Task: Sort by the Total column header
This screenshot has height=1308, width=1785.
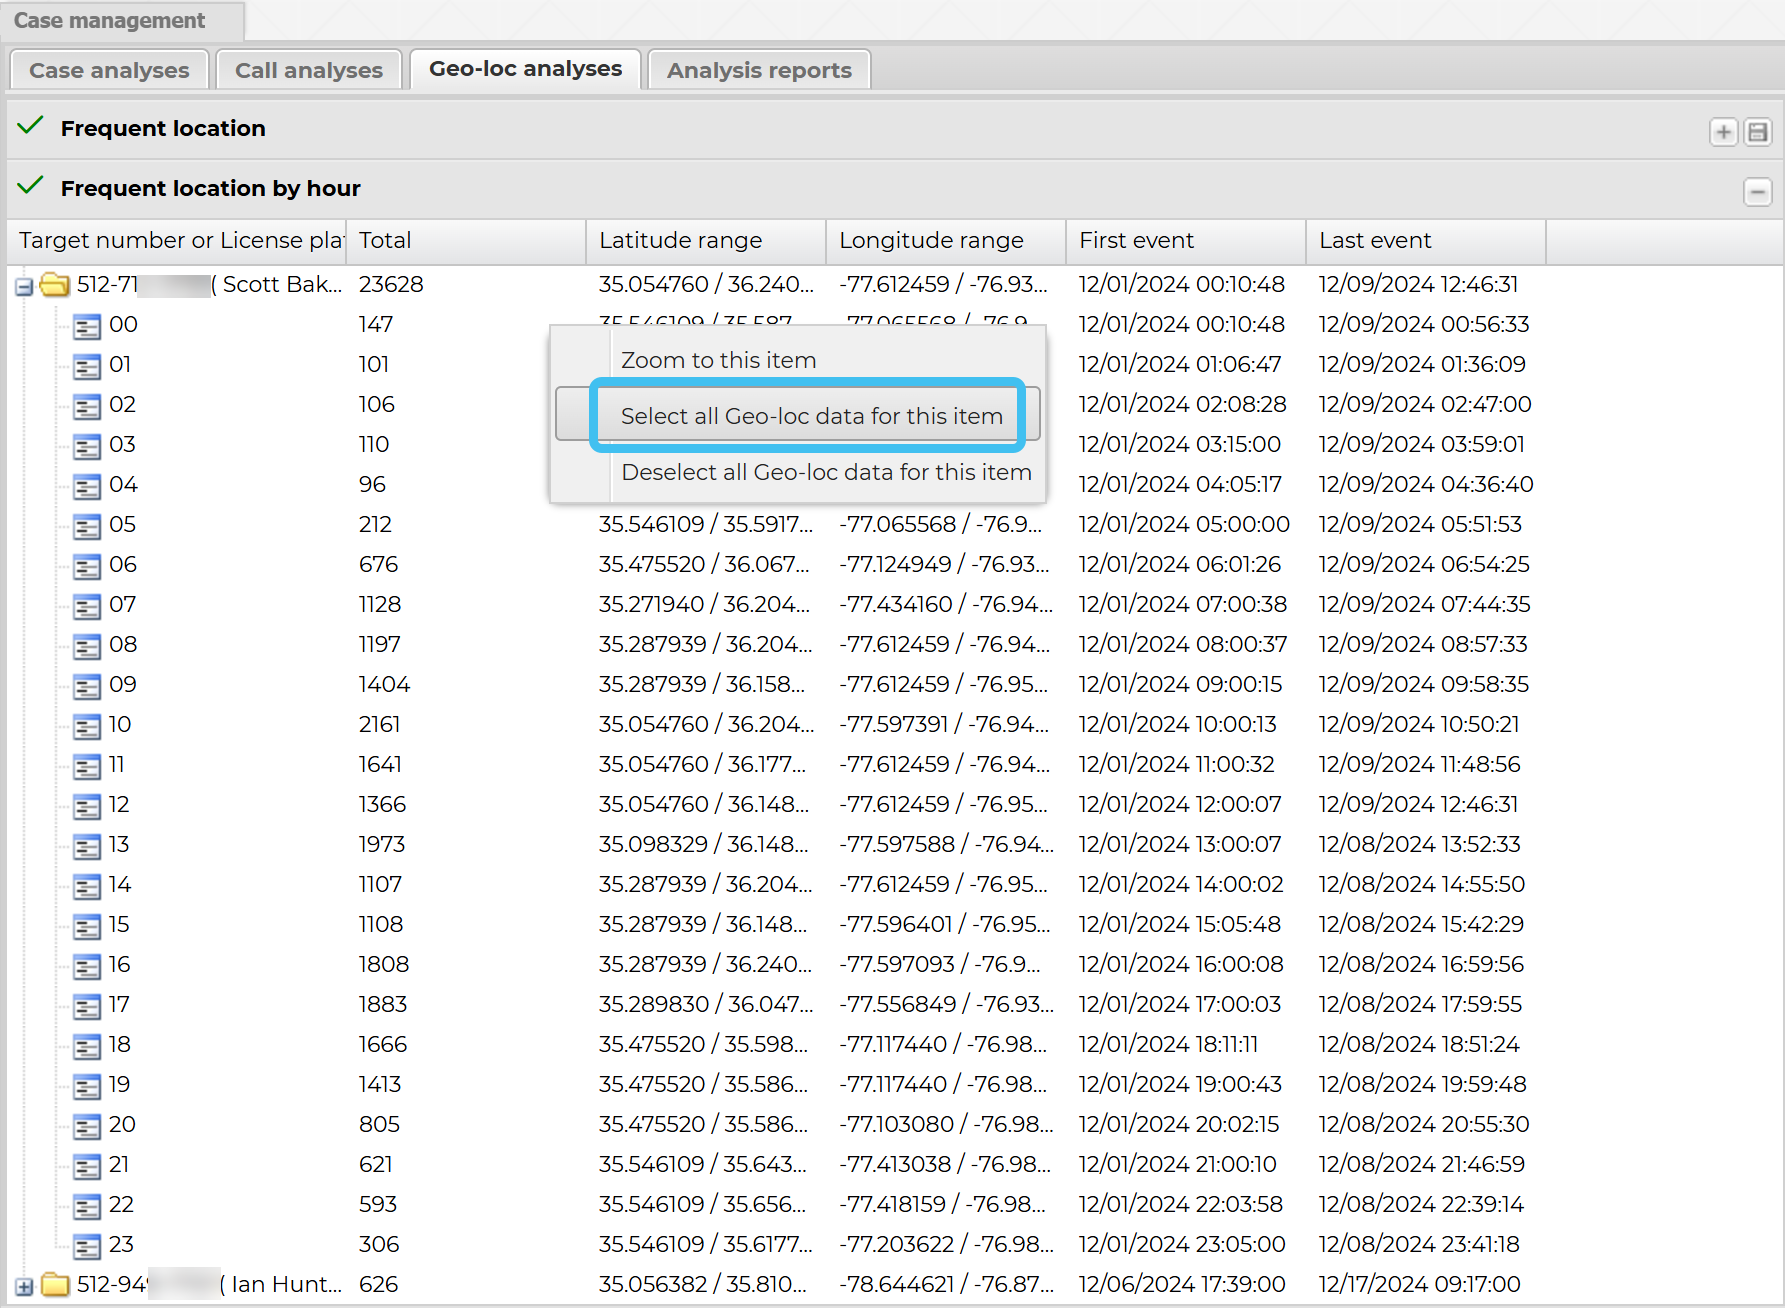Action: click(465, 241)
